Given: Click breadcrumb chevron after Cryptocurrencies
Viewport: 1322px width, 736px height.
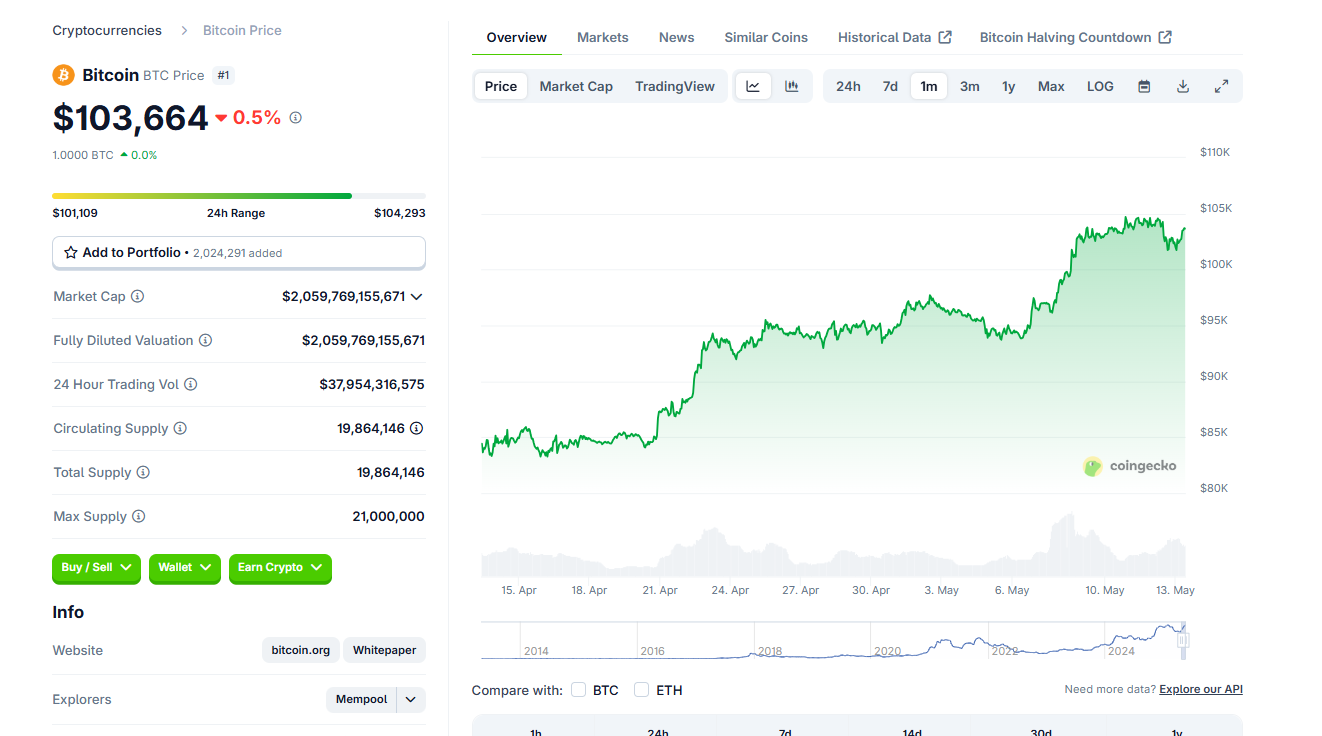Looking at the screenshot, I should pos(184,31).
